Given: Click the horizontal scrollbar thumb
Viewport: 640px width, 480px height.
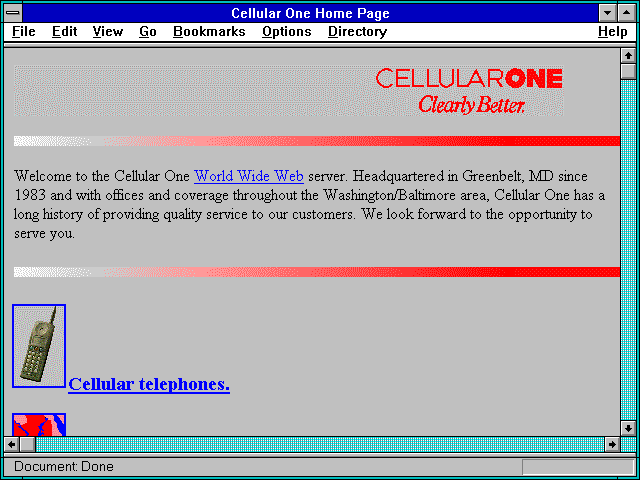Looking at the screenshot, I should click(x=27, y=444).
